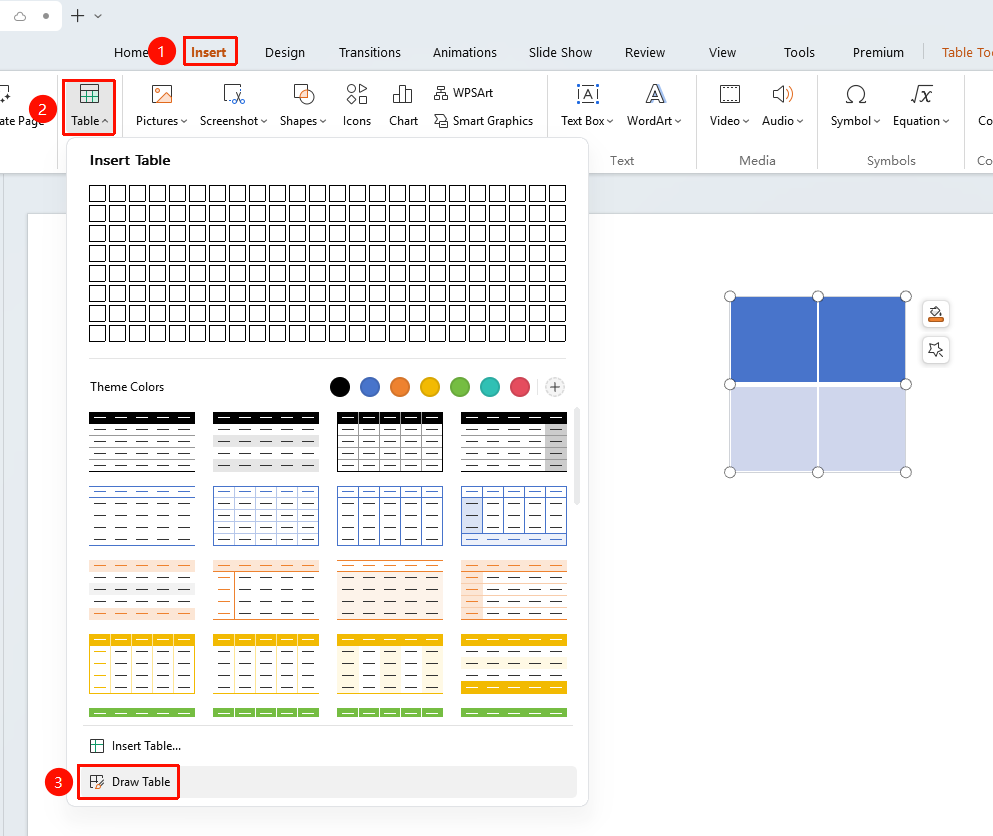The image size is (993, 836).
Task: Insert a Text Box
Action: (587, 105)
